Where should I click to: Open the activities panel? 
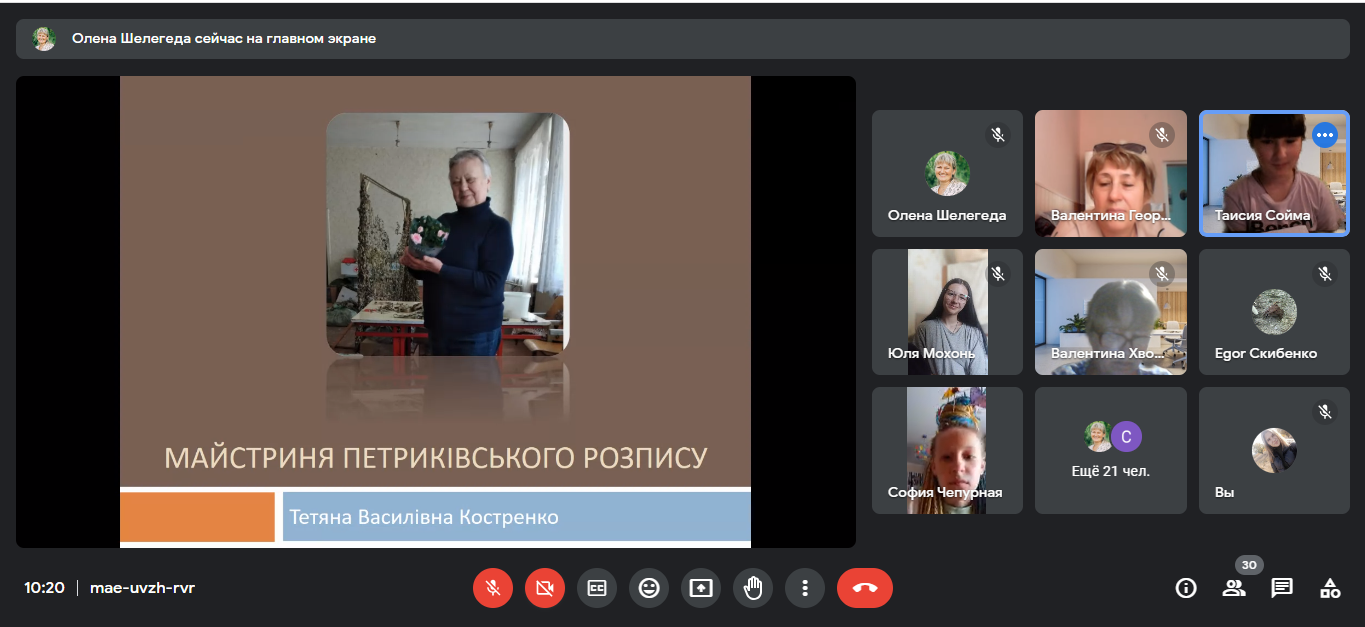(1330, 588)
